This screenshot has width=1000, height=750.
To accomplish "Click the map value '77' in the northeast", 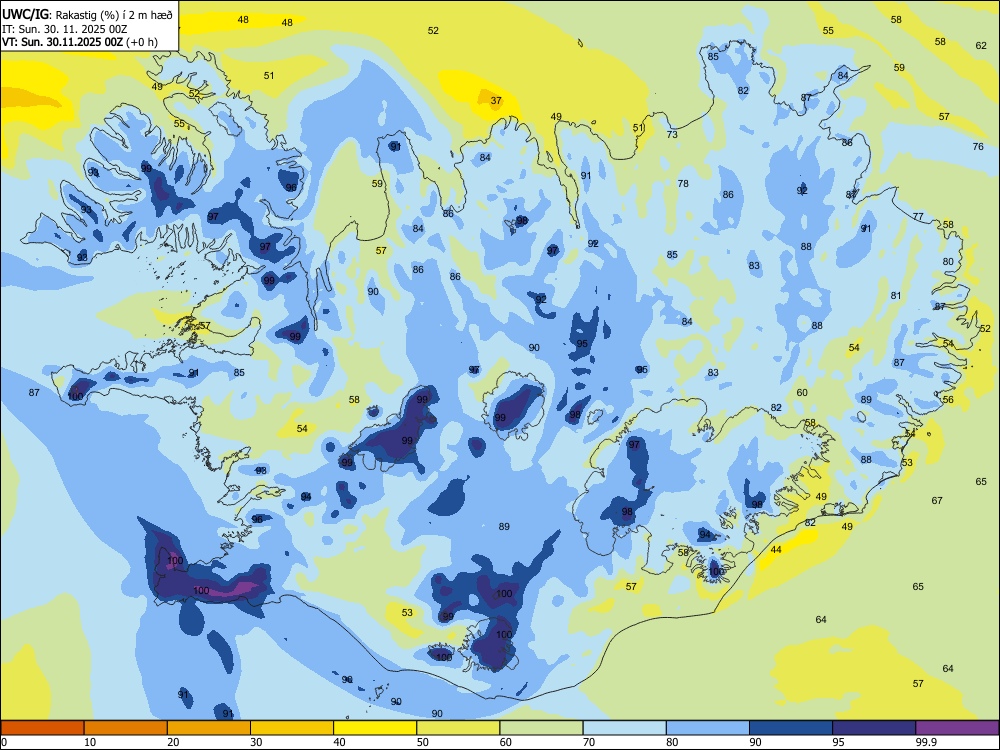I will (918, 217).
